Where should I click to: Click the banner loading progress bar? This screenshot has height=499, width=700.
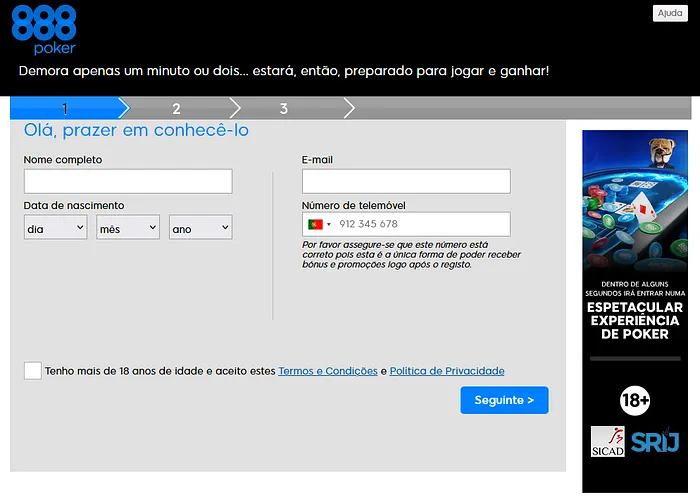(x=635, y=358)
